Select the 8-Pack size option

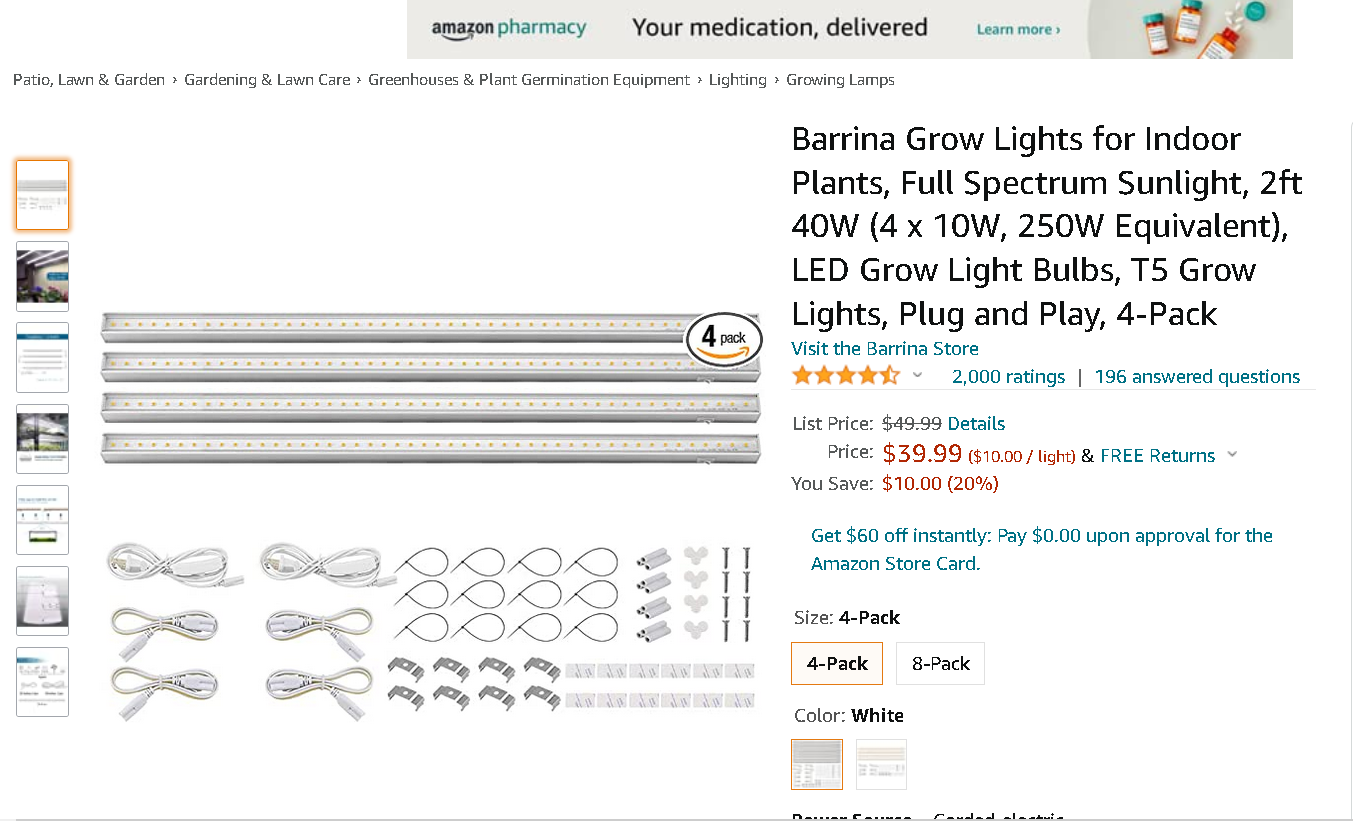point(940,663)
